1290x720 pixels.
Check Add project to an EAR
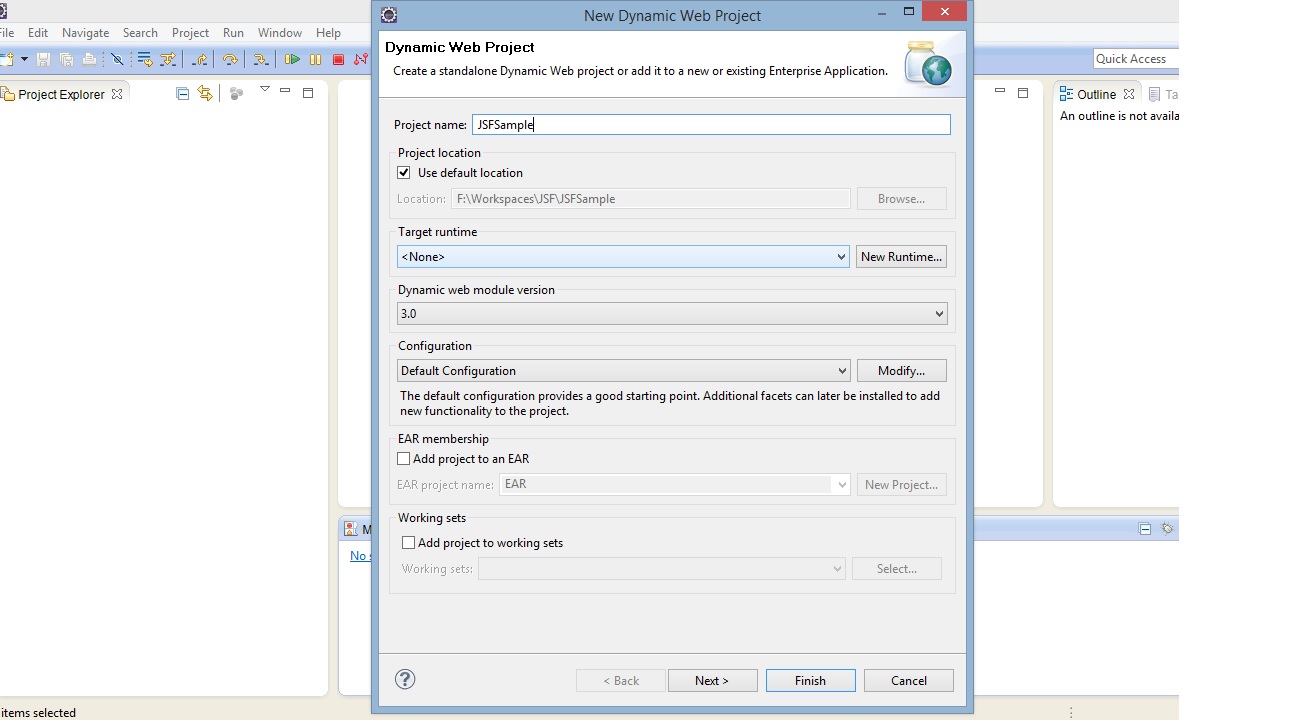(404, 459)
